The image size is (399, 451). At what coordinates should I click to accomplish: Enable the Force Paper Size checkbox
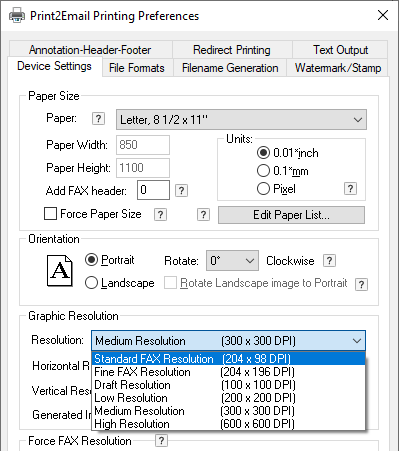click(x=50, y=214)
